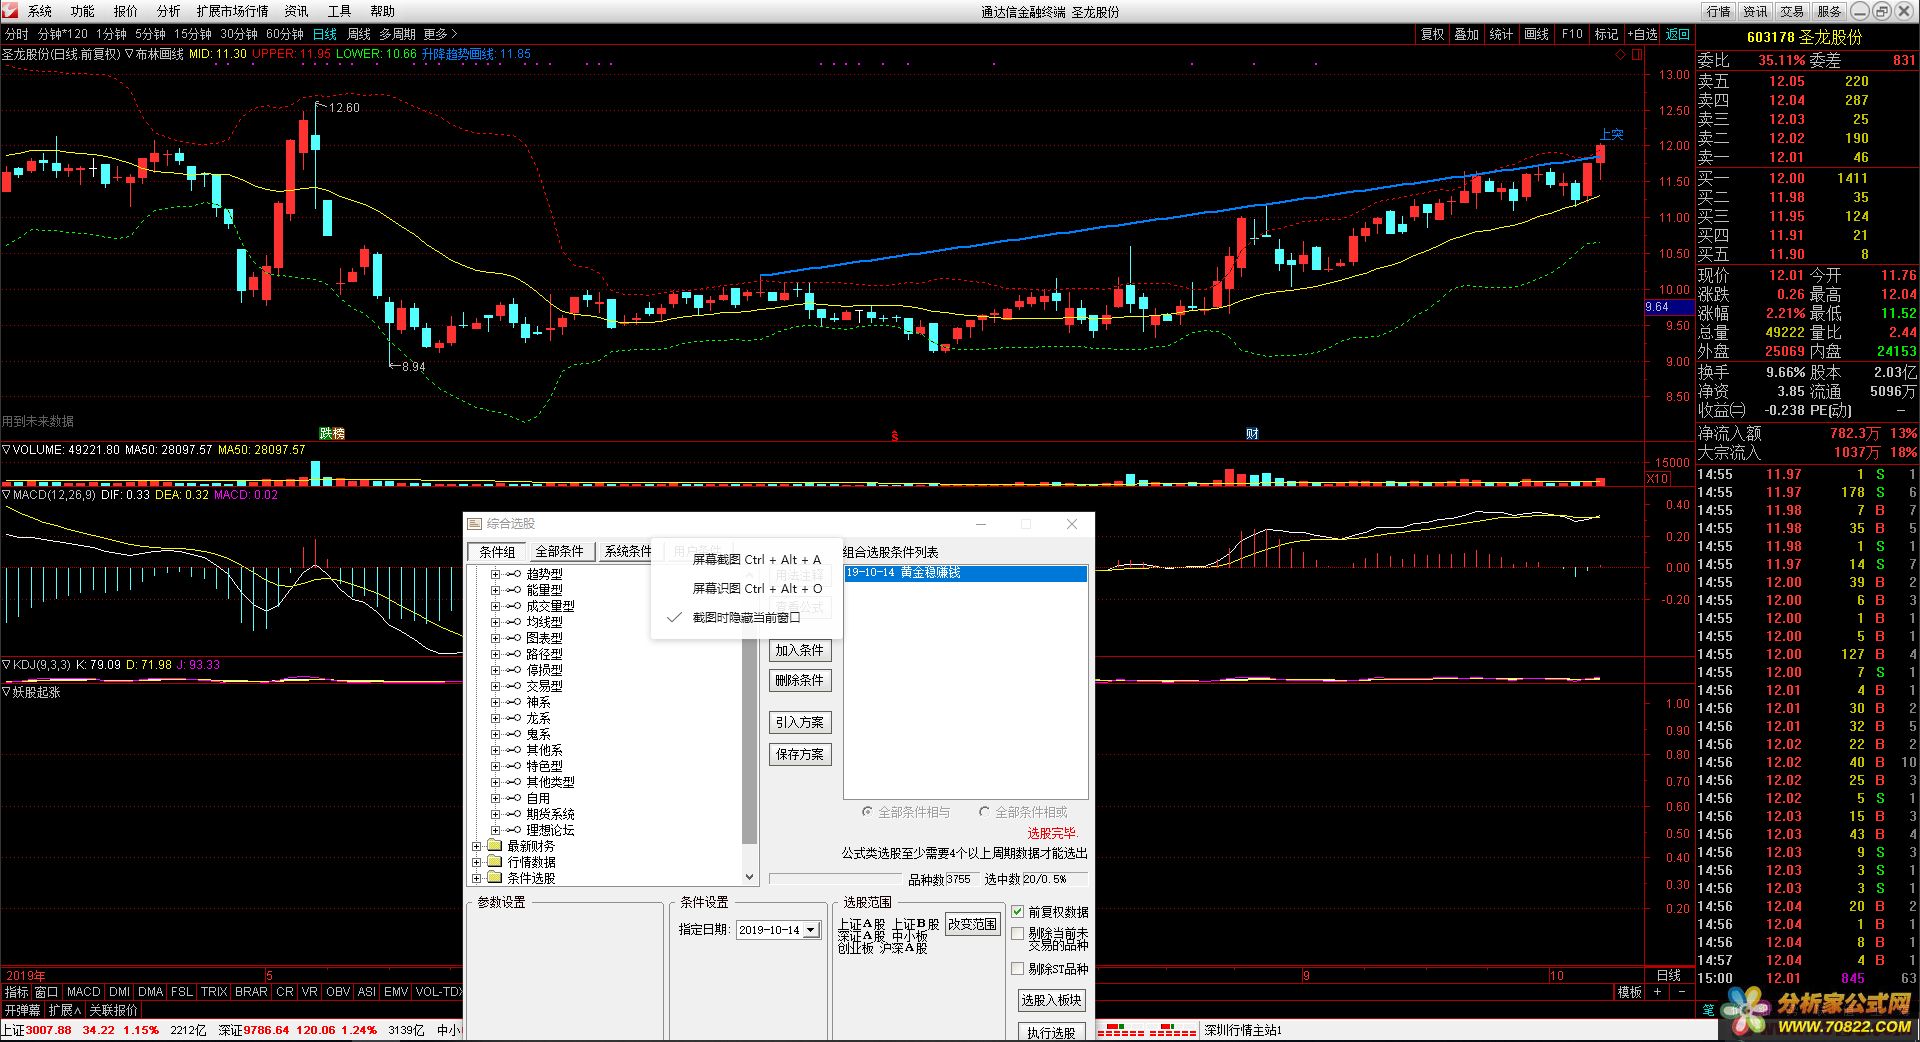Click the plus button at the chart's bottom-right

[1657, 992]
